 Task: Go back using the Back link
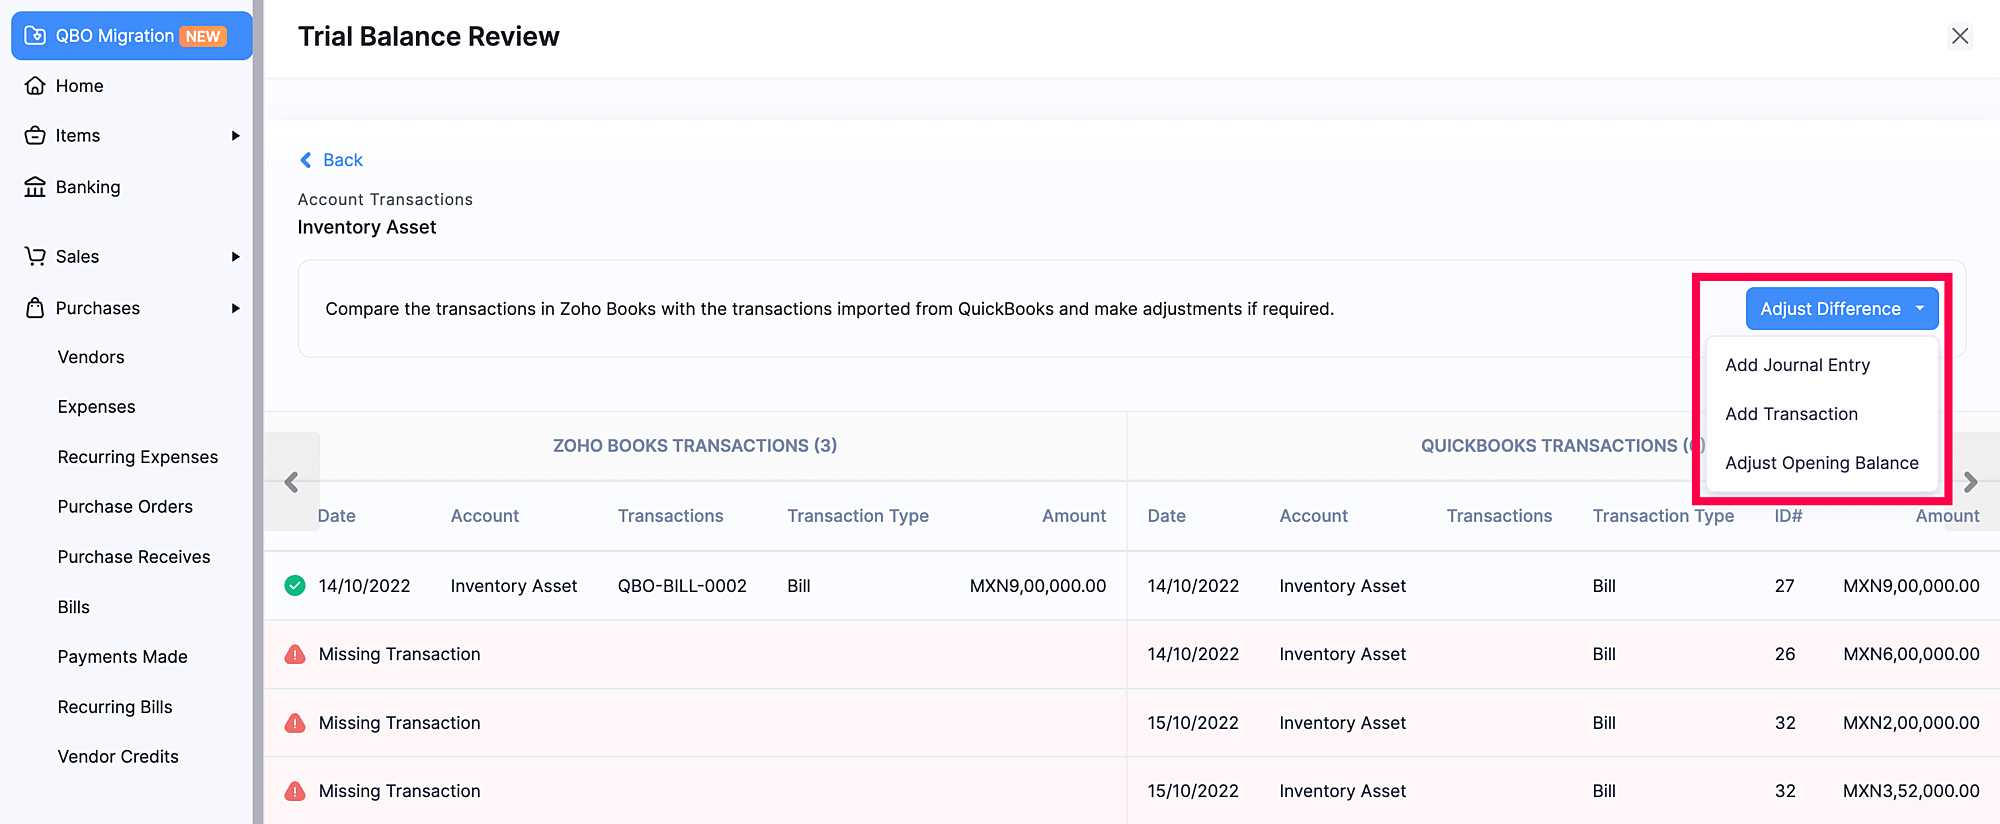[x=332, y=160]
